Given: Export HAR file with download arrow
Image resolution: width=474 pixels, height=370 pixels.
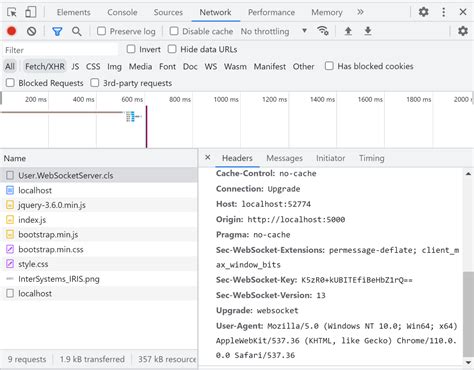Looking at the screenshot, I should tap(368, 31).
